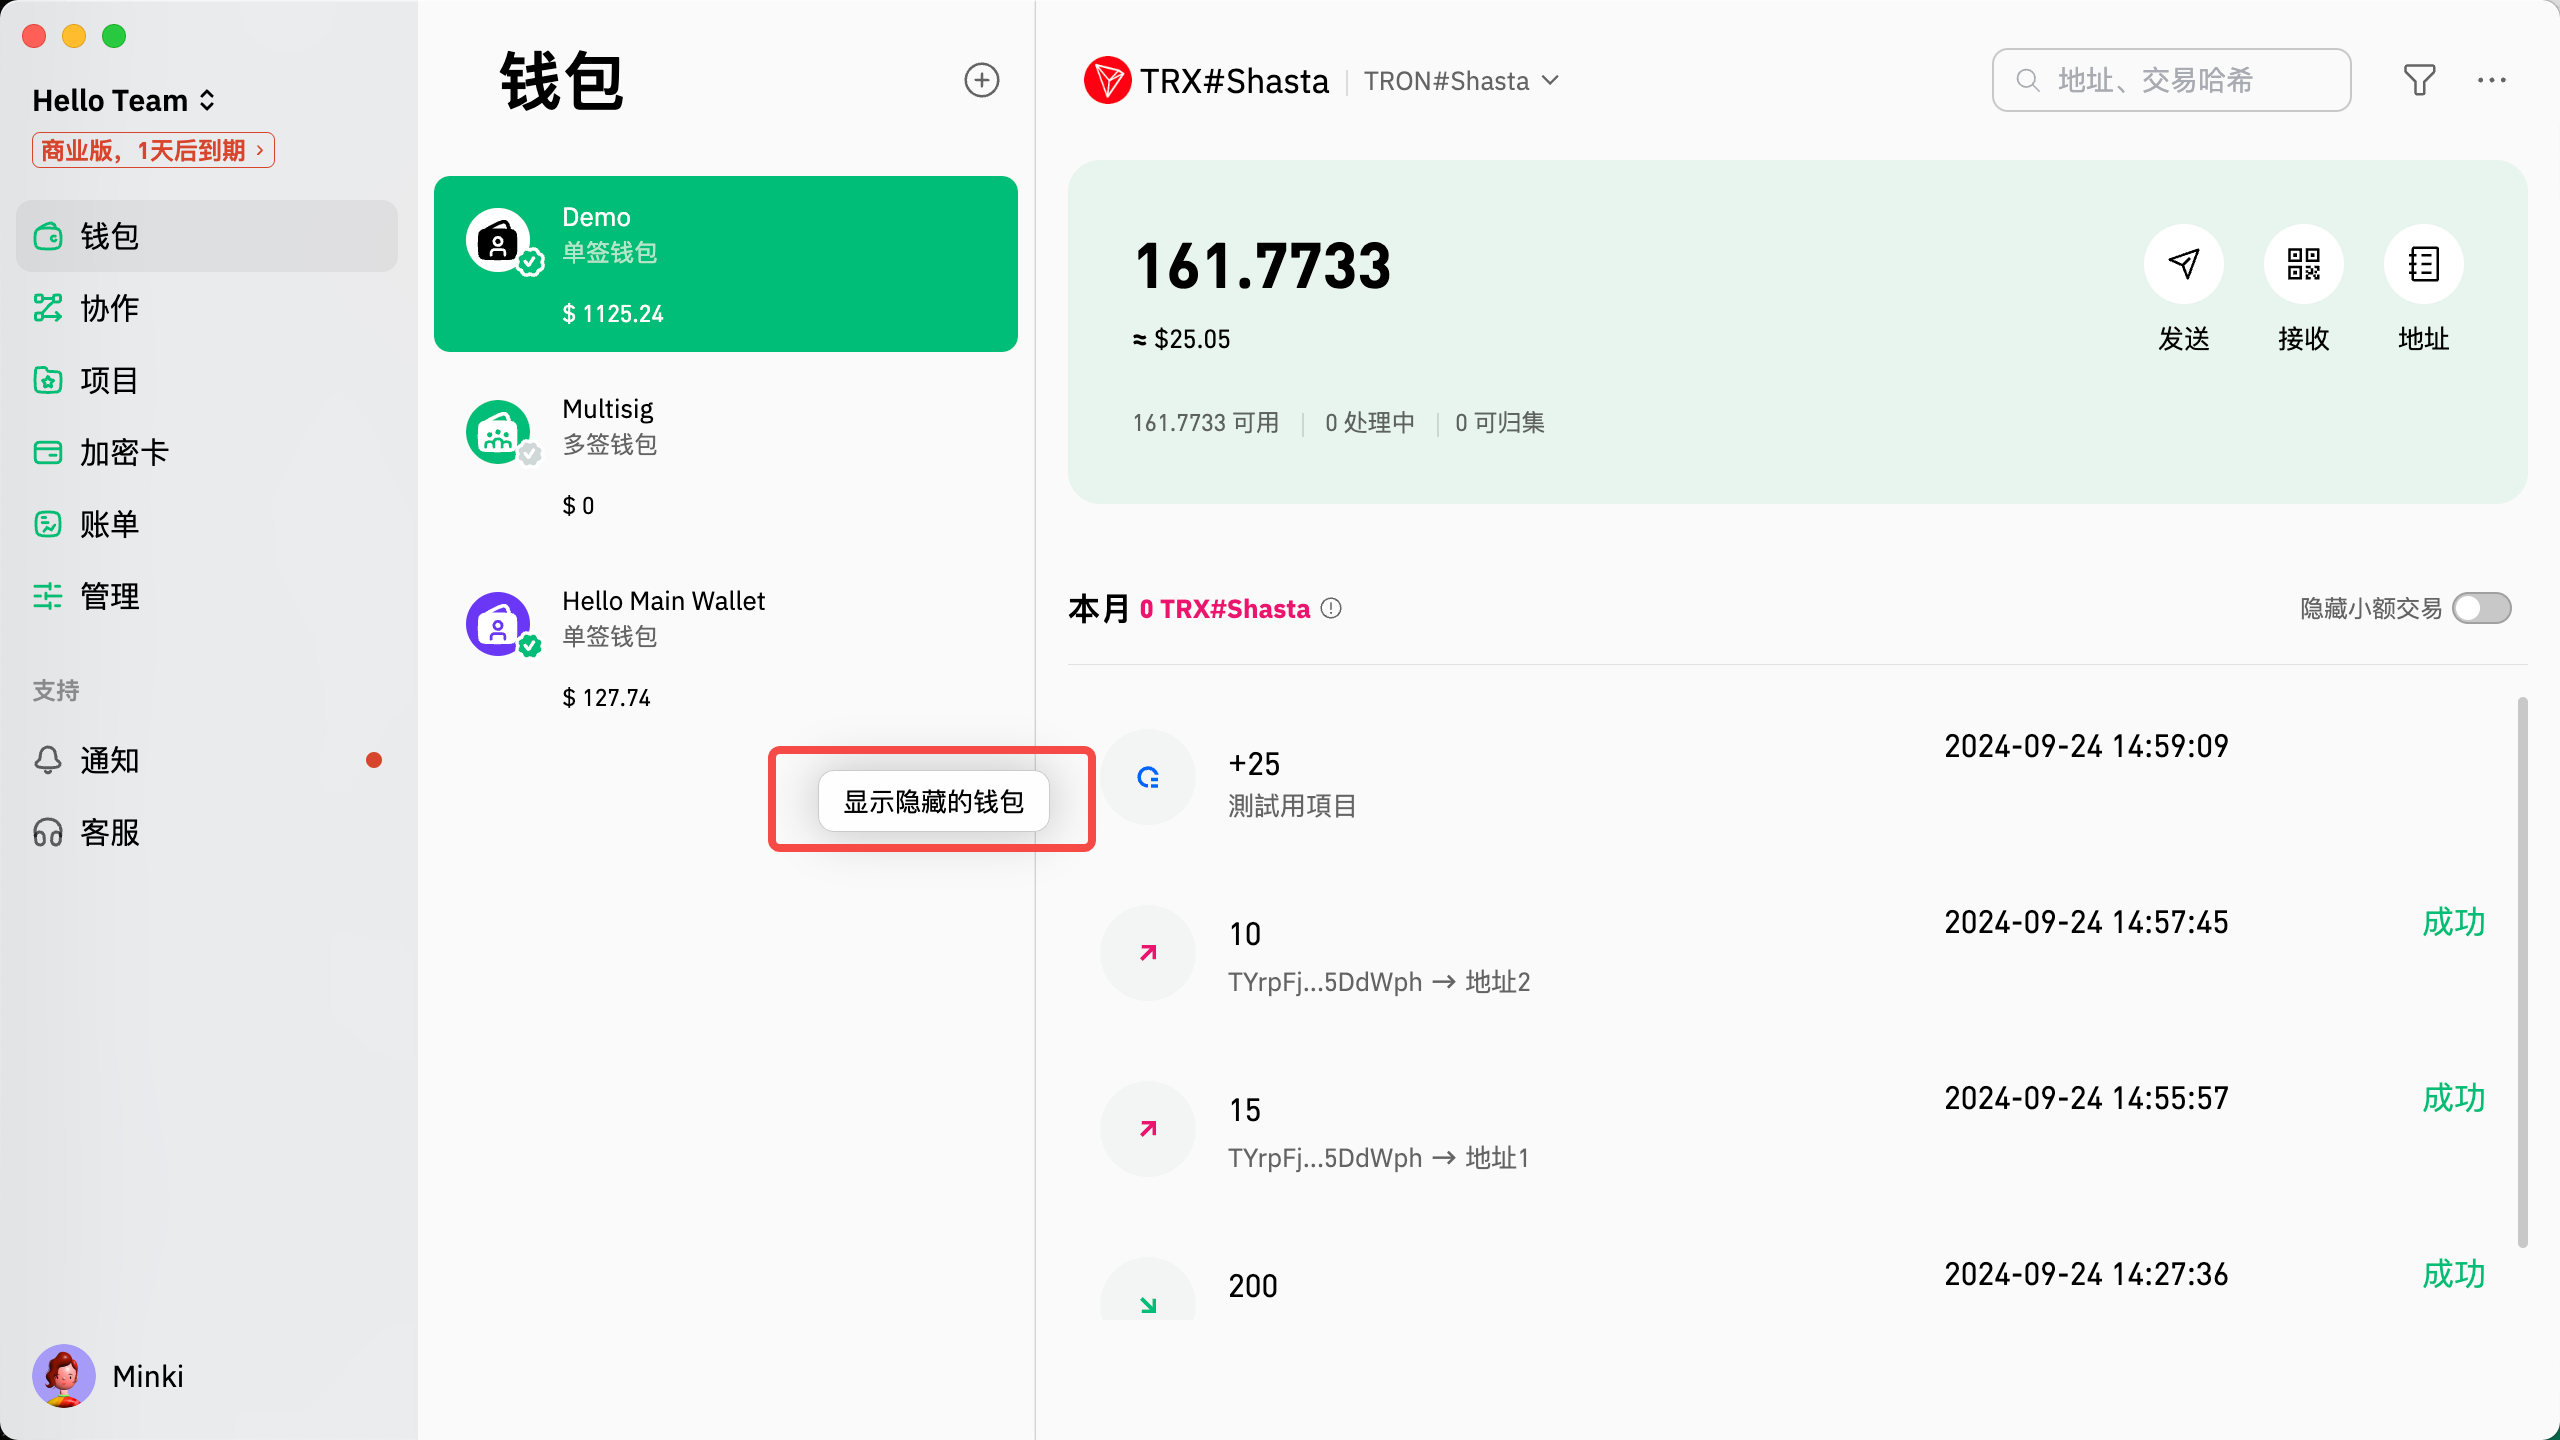Image resolution: width=2560 pixels, height=1440 pixels.
Task: Click the Send (发送) paper plane icon
Action: (2183, 264)
